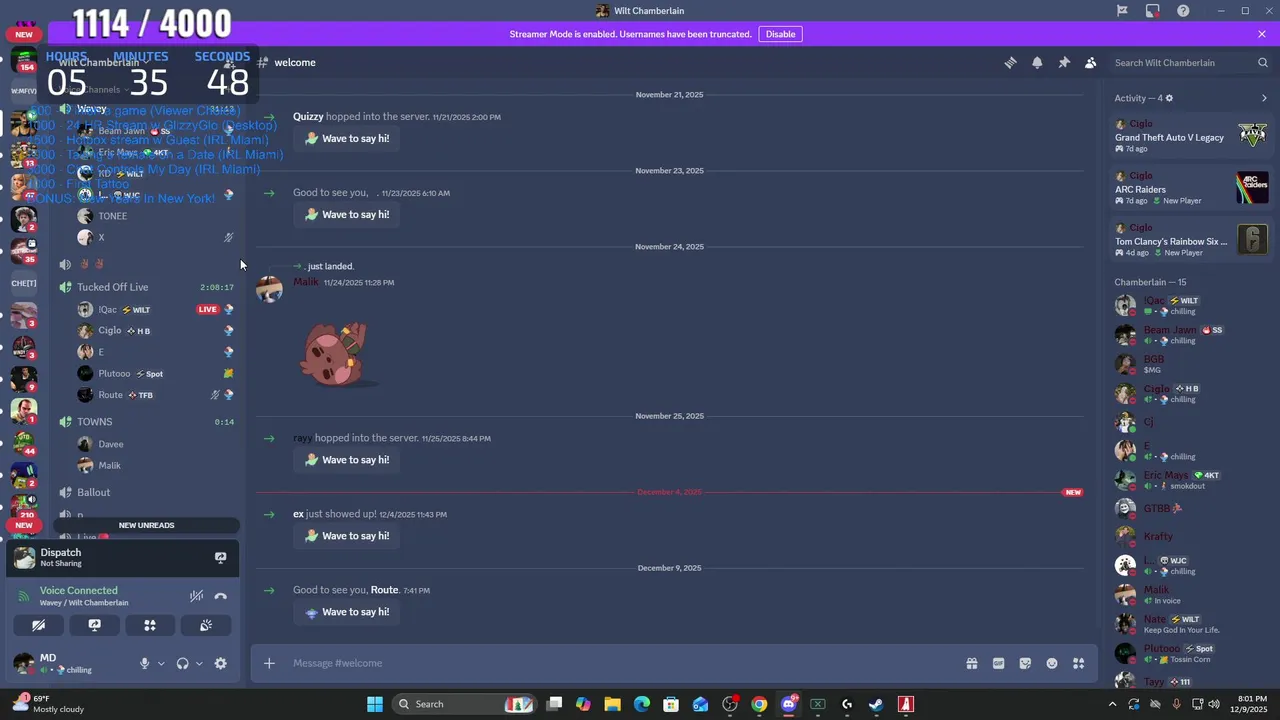This screenshot has width=1280, height=720.
Task: Show hidden system tray icons
Action: point(1113,704)
